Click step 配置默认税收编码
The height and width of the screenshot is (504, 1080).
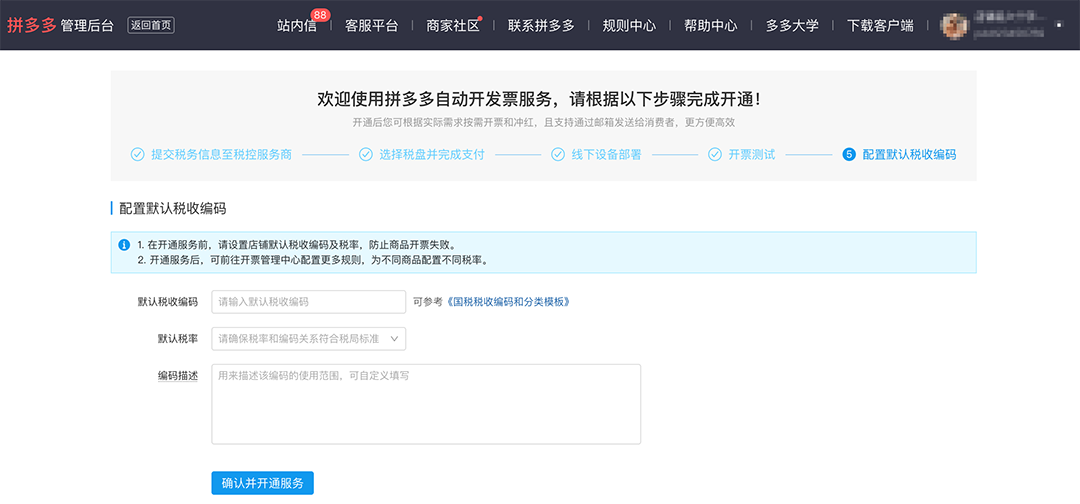909,154
